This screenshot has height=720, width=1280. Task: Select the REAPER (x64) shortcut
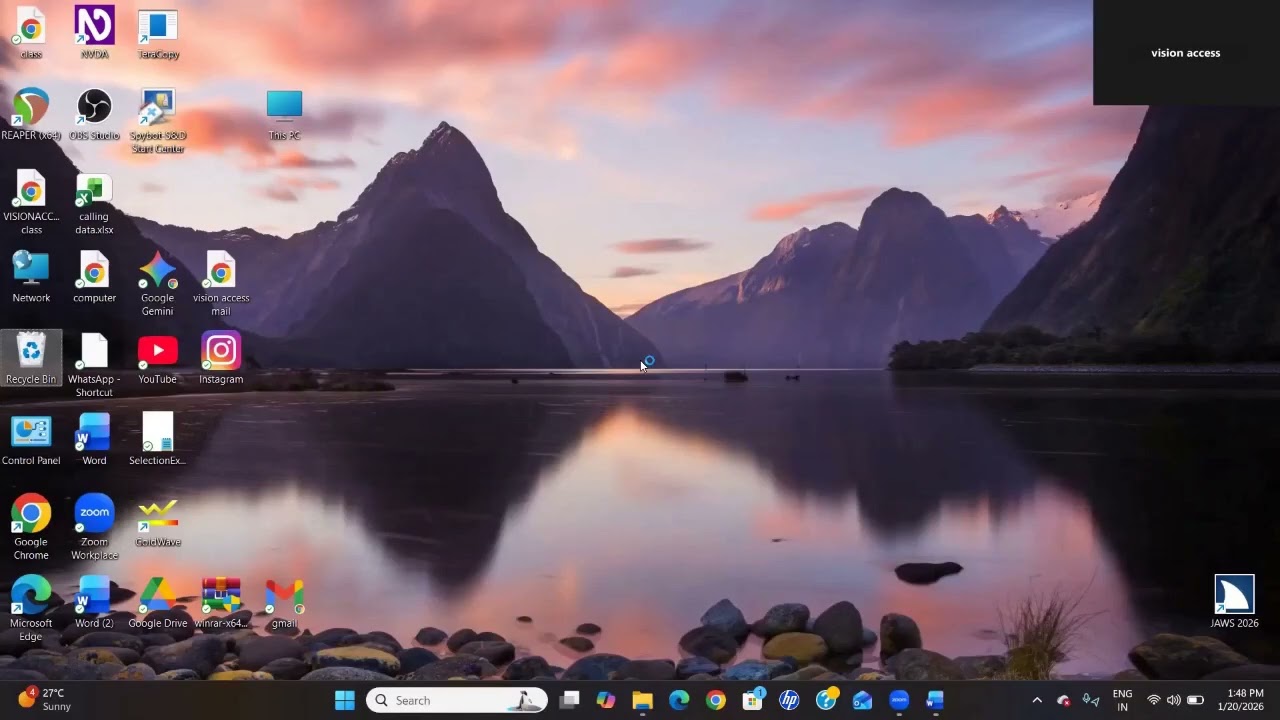click(x=31, y=114)
